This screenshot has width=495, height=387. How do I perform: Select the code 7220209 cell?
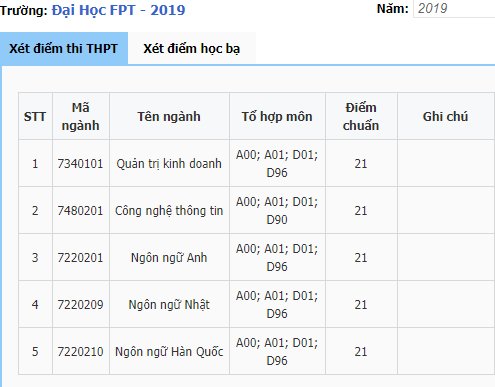point(81,305)
